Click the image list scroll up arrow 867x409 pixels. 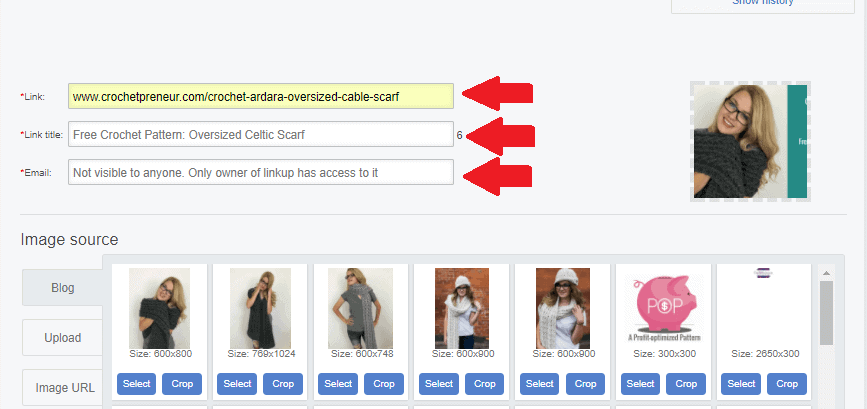826,273
